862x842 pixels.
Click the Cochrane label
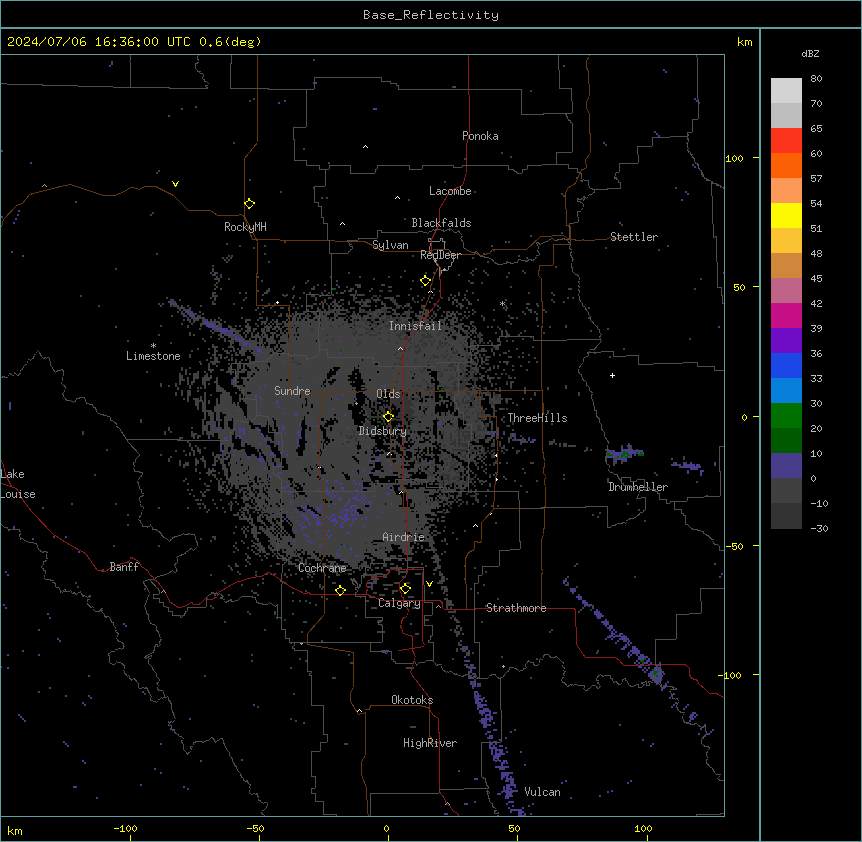point(322,568)
